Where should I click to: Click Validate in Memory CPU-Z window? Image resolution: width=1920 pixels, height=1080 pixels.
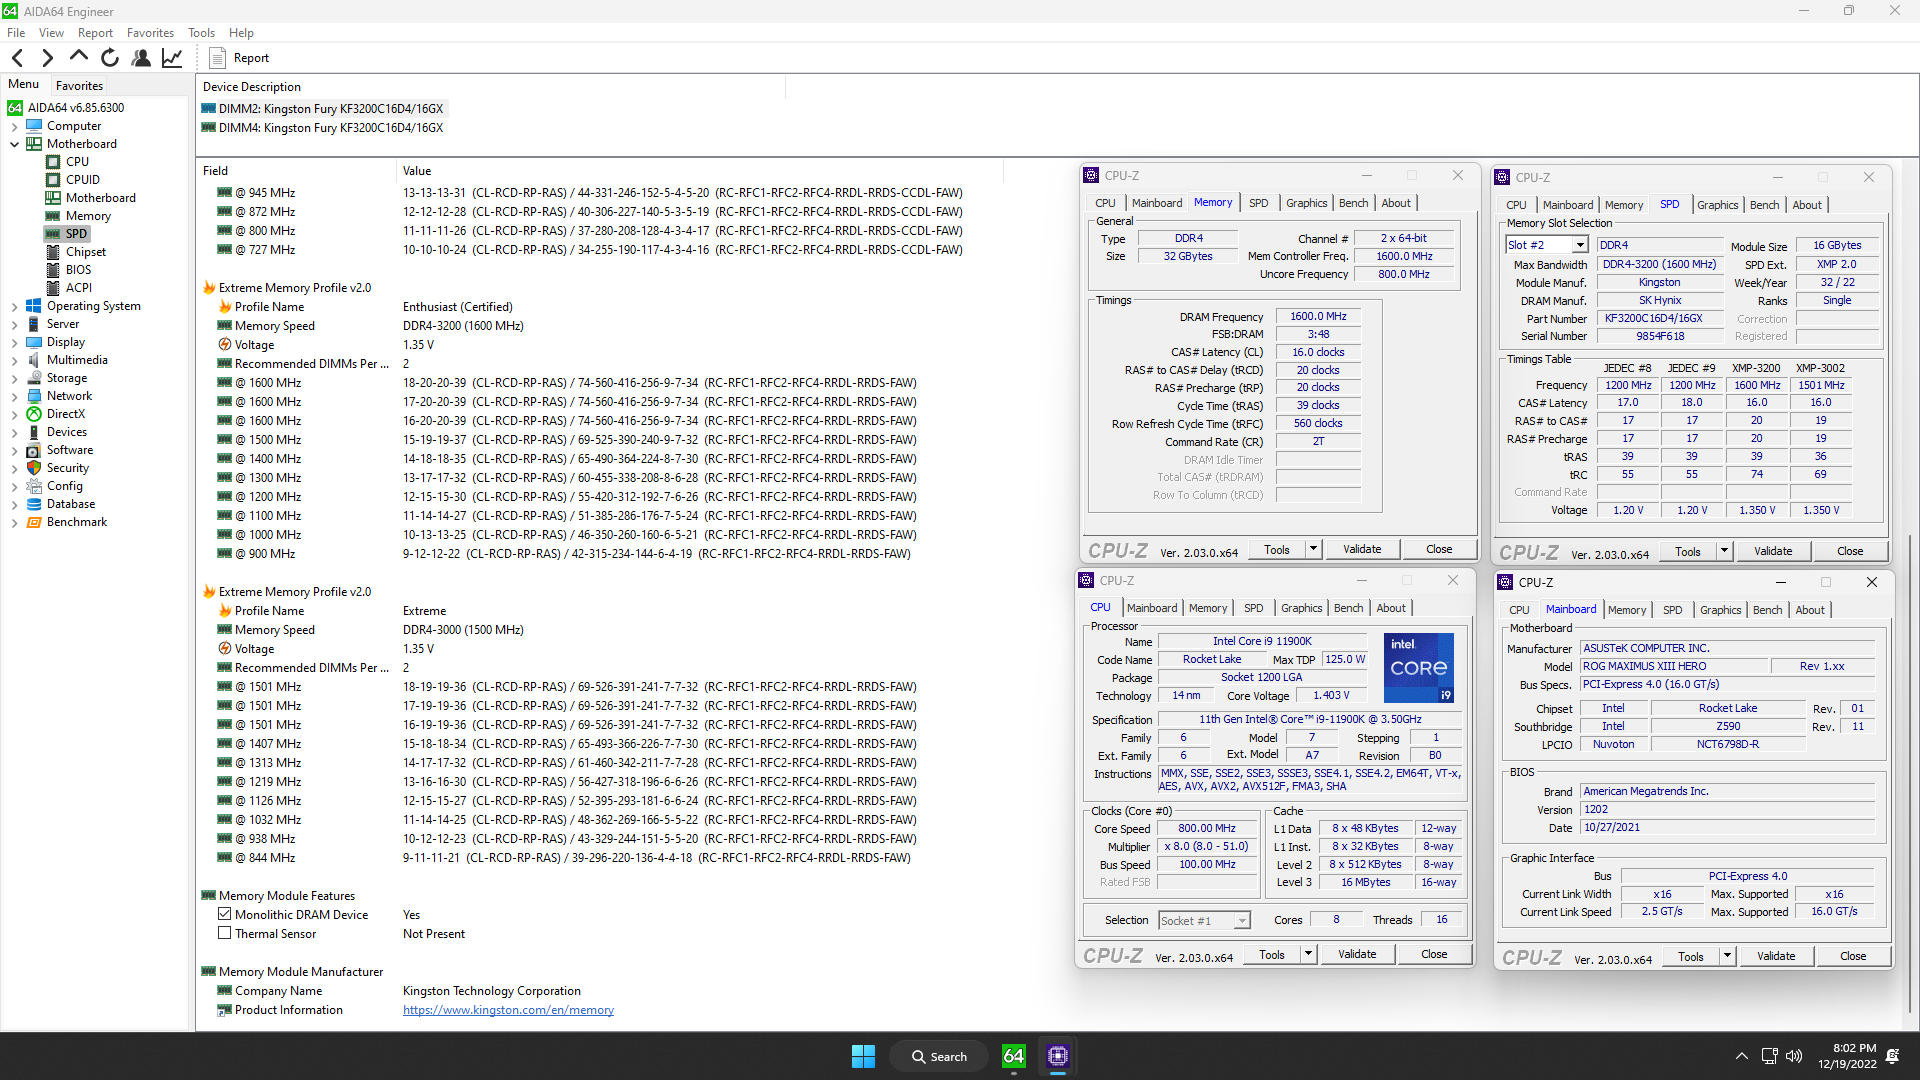tap(1362, 549)
